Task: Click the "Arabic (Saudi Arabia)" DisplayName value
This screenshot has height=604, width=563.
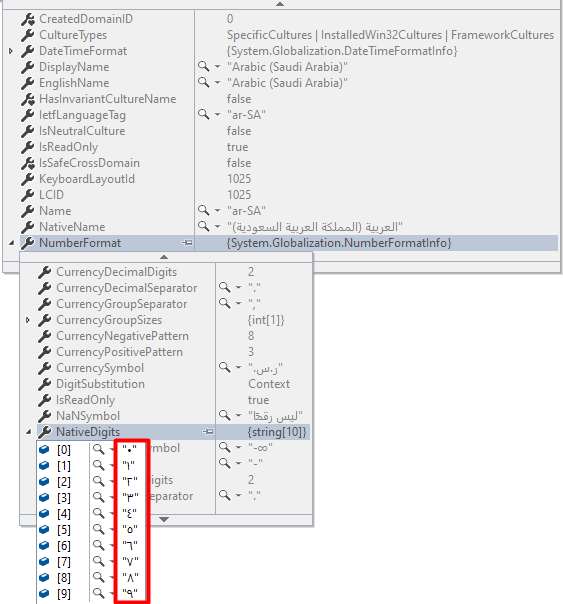Action: click(287, 67)
